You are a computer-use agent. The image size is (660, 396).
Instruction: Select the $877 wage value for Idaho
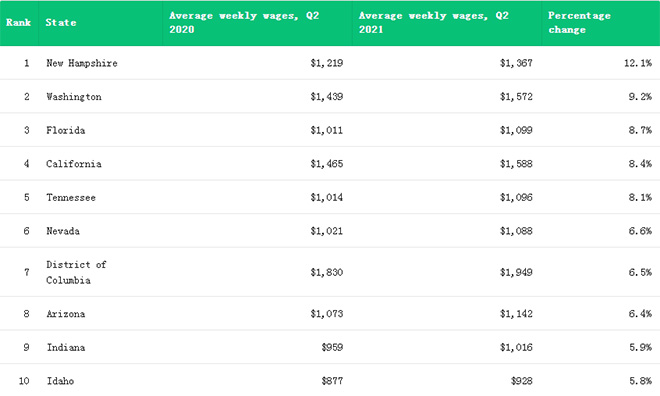pos(332,381)
